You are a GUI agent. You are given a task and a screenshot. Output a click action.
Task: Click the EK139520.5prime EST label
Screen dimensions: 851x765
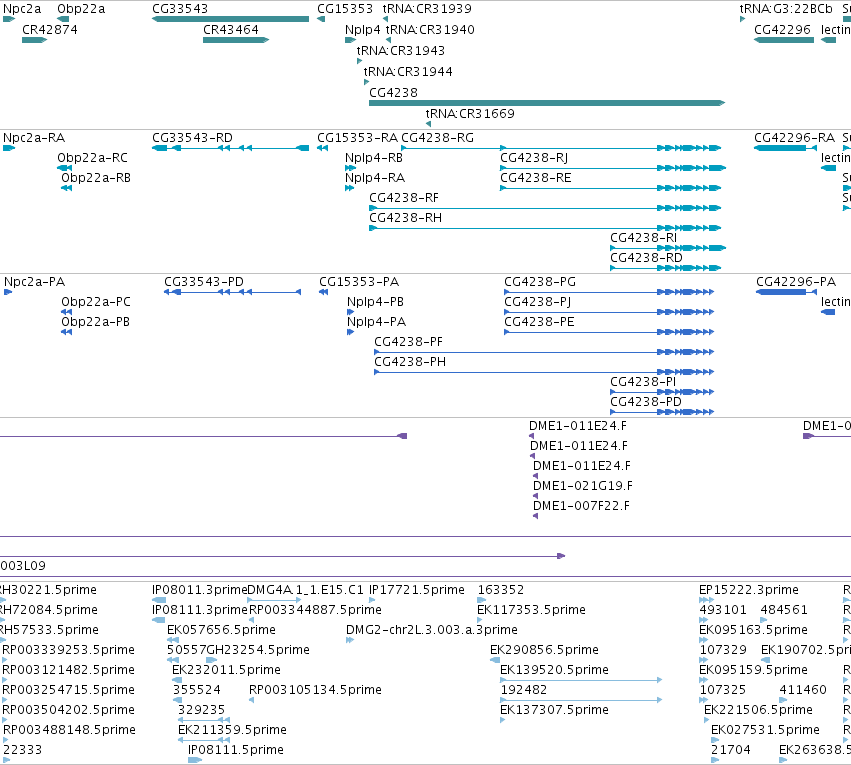(555, 670)
